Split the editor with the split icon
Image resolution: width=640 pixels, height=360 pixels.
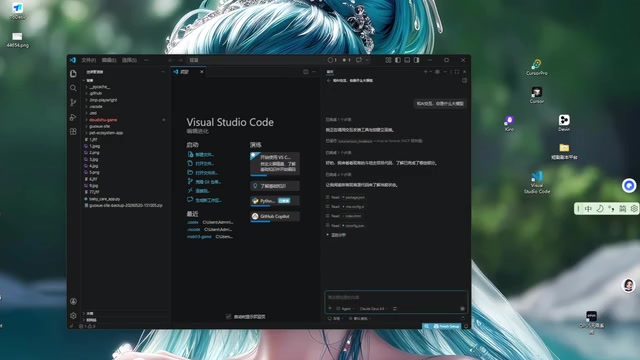click(x=306, y=72)
